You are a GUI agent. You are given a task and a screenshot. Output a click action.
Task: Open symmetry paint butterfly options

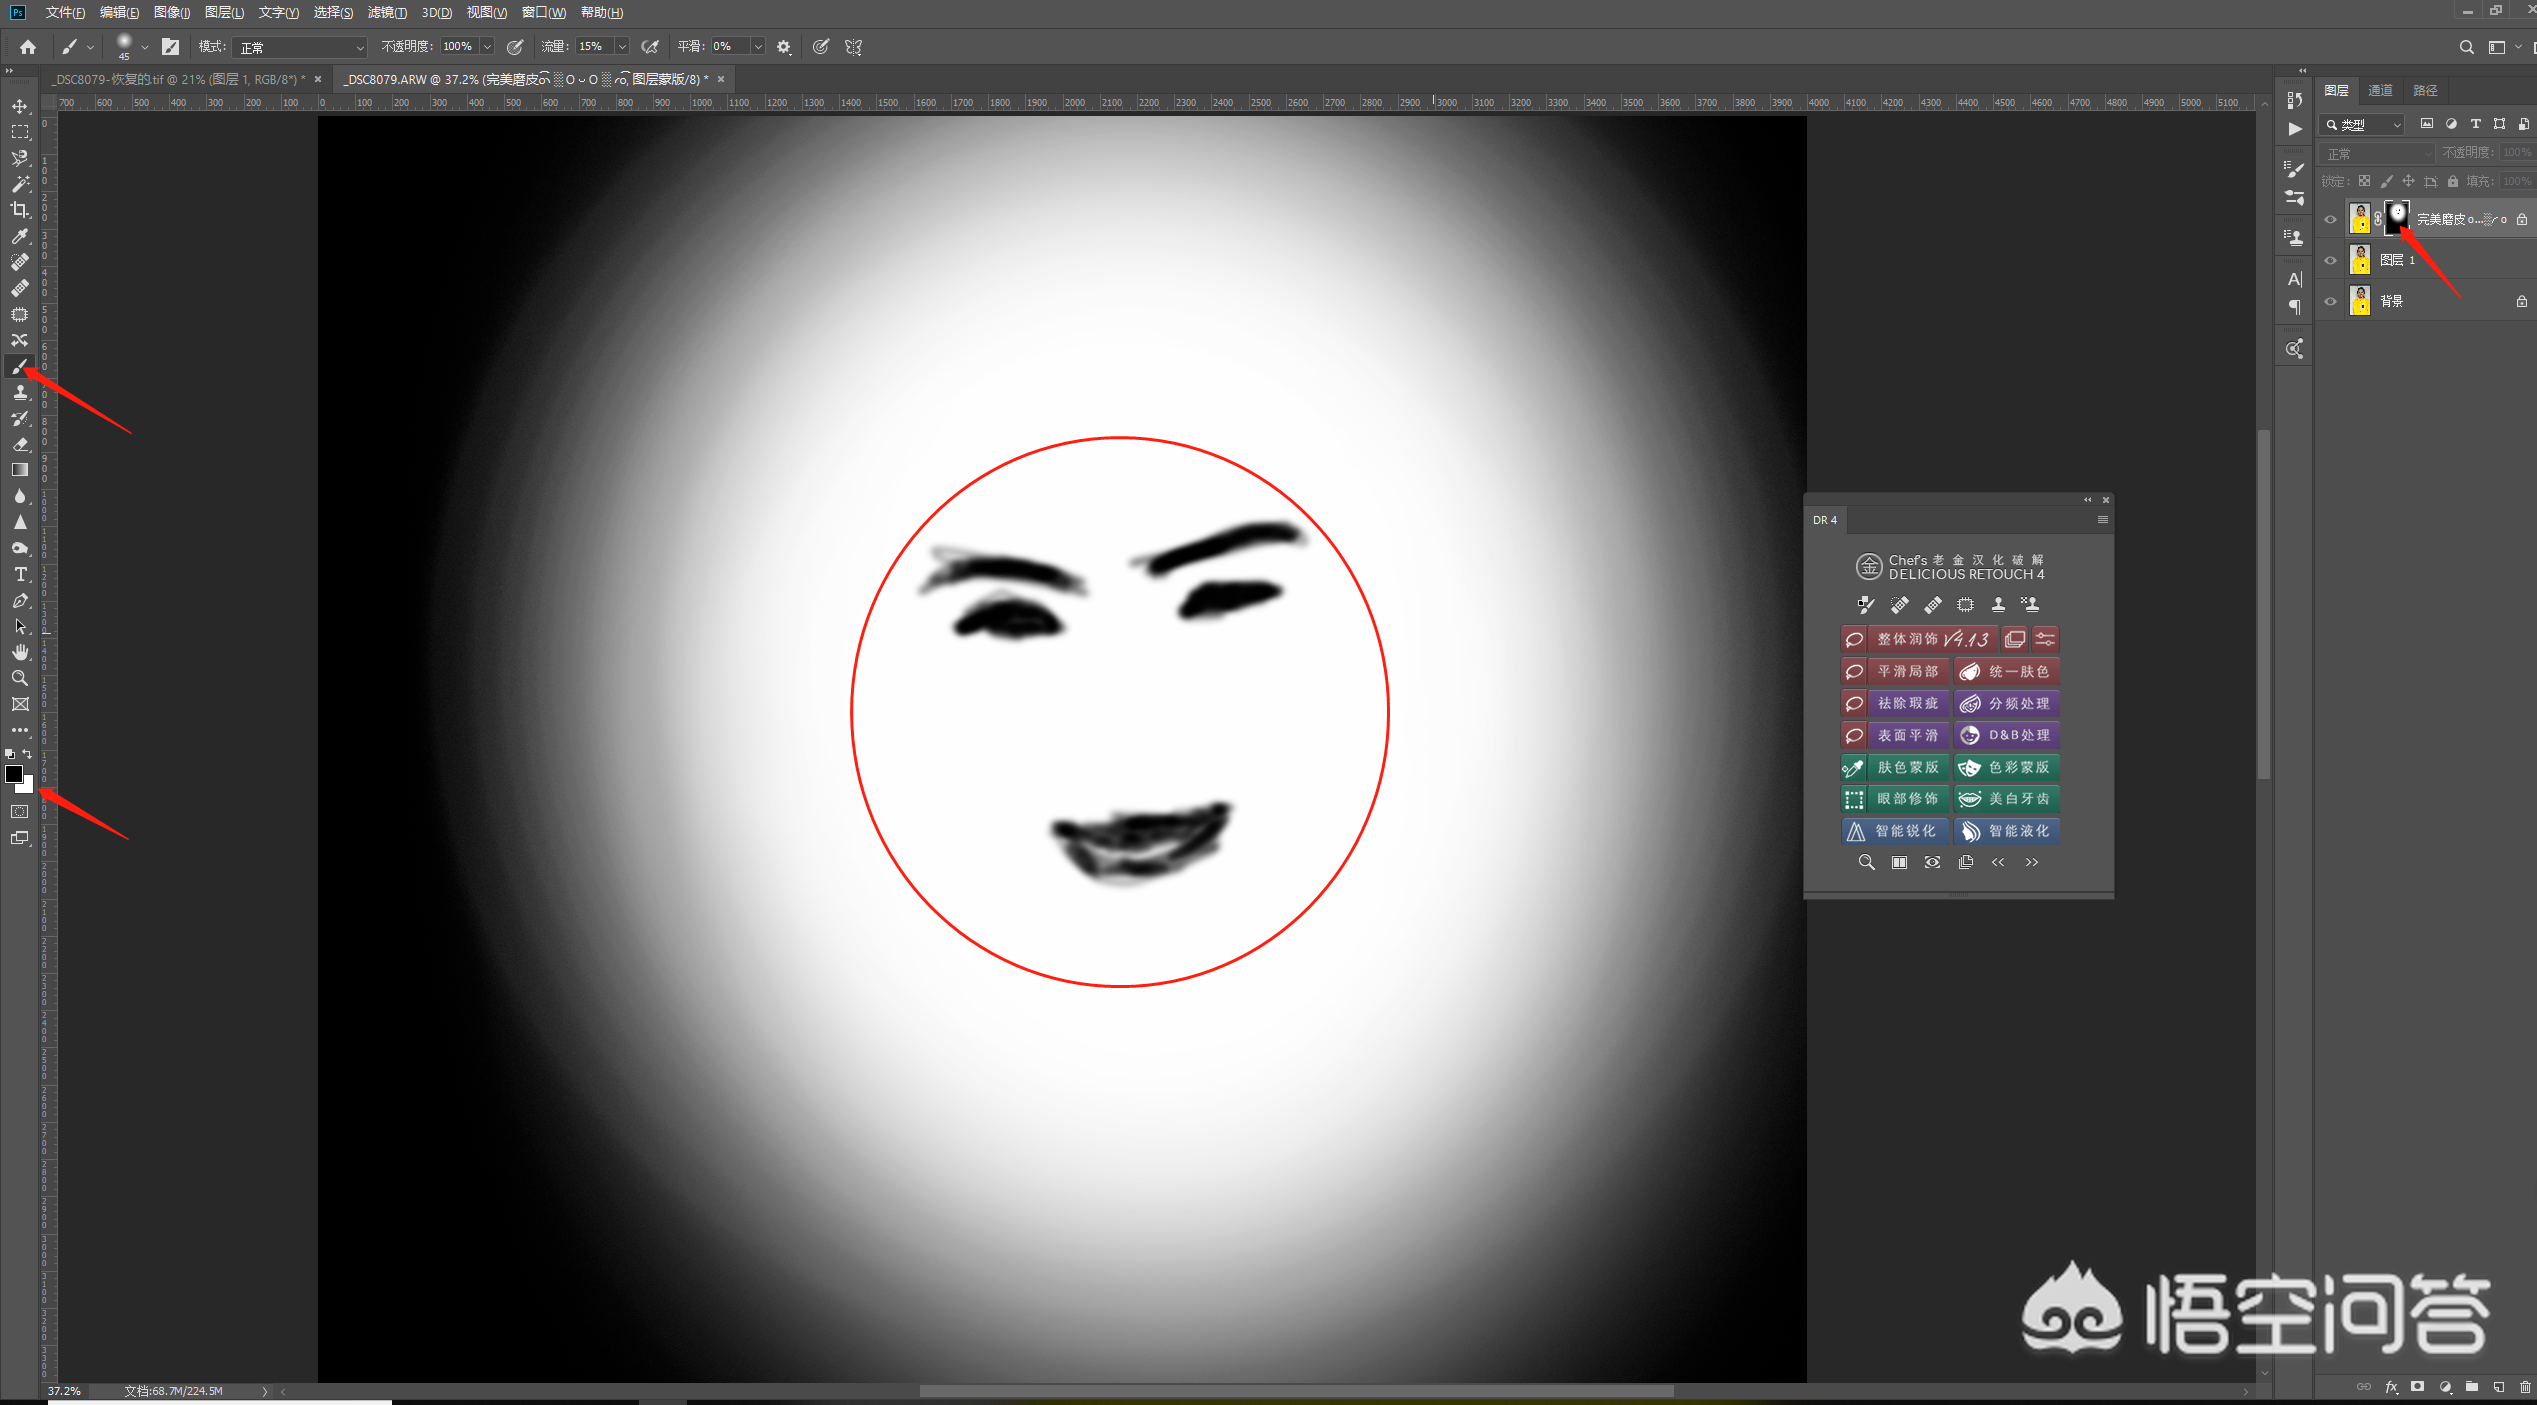853,47
